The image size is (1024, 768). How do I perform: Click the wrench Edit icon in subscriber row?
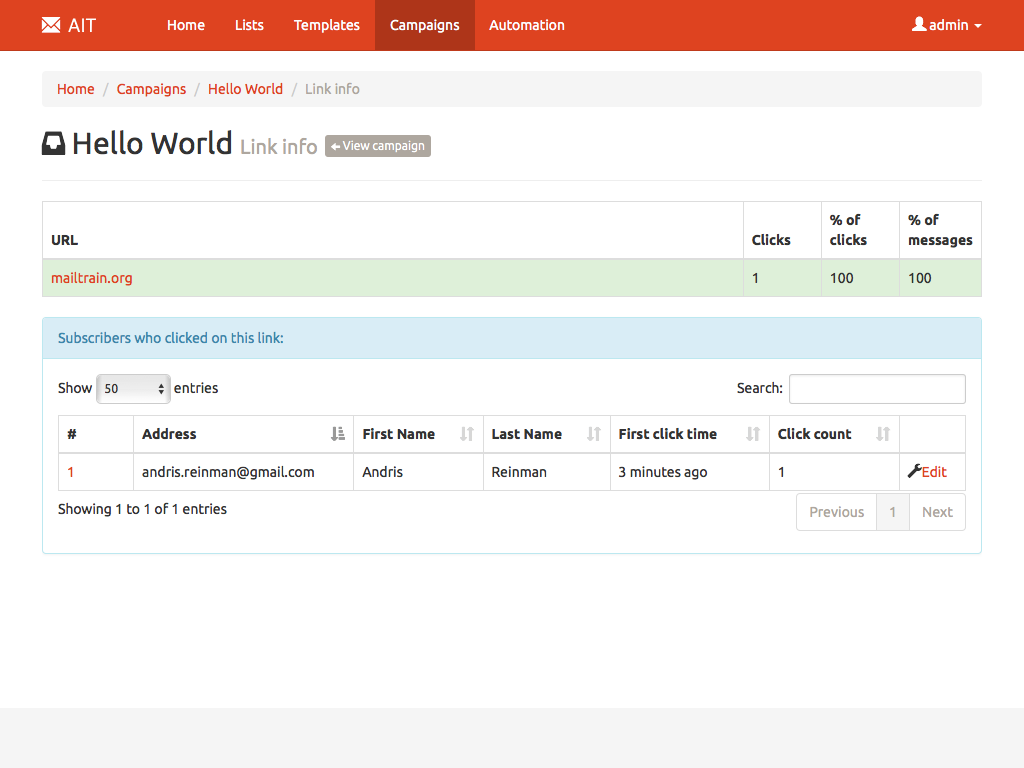click(914, 471)
